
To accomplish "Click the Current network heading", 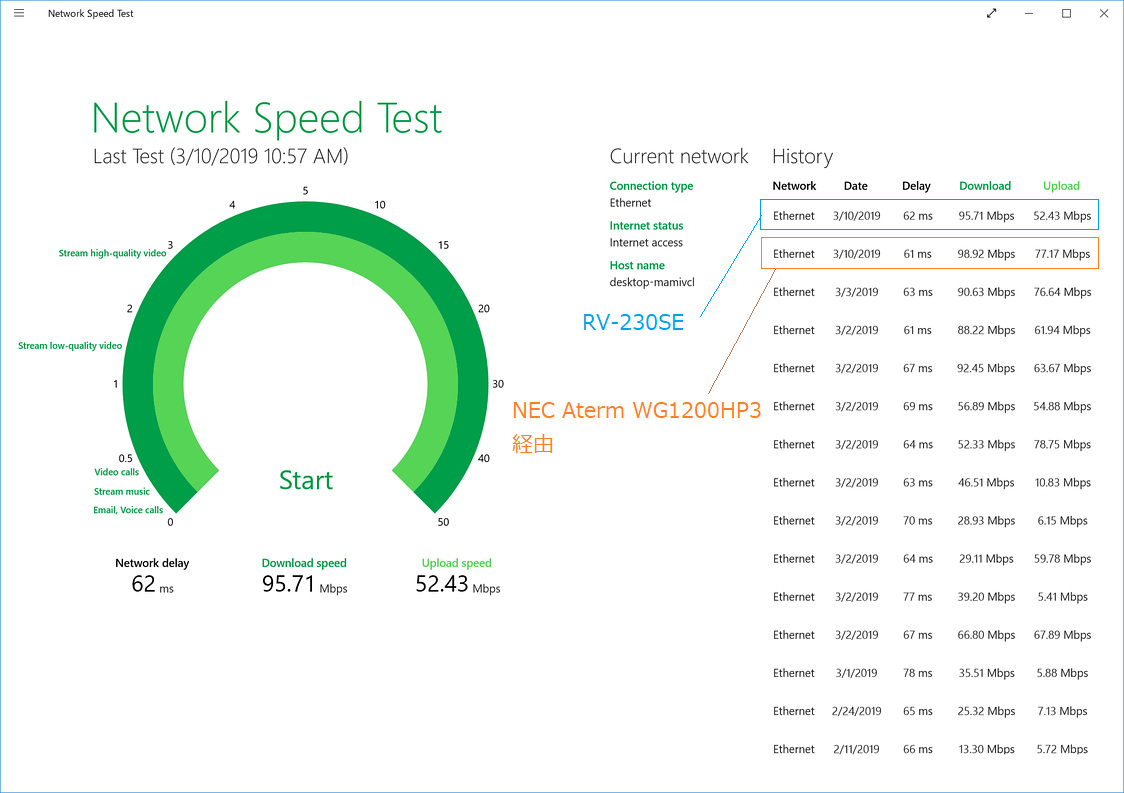I will point(678,156).
